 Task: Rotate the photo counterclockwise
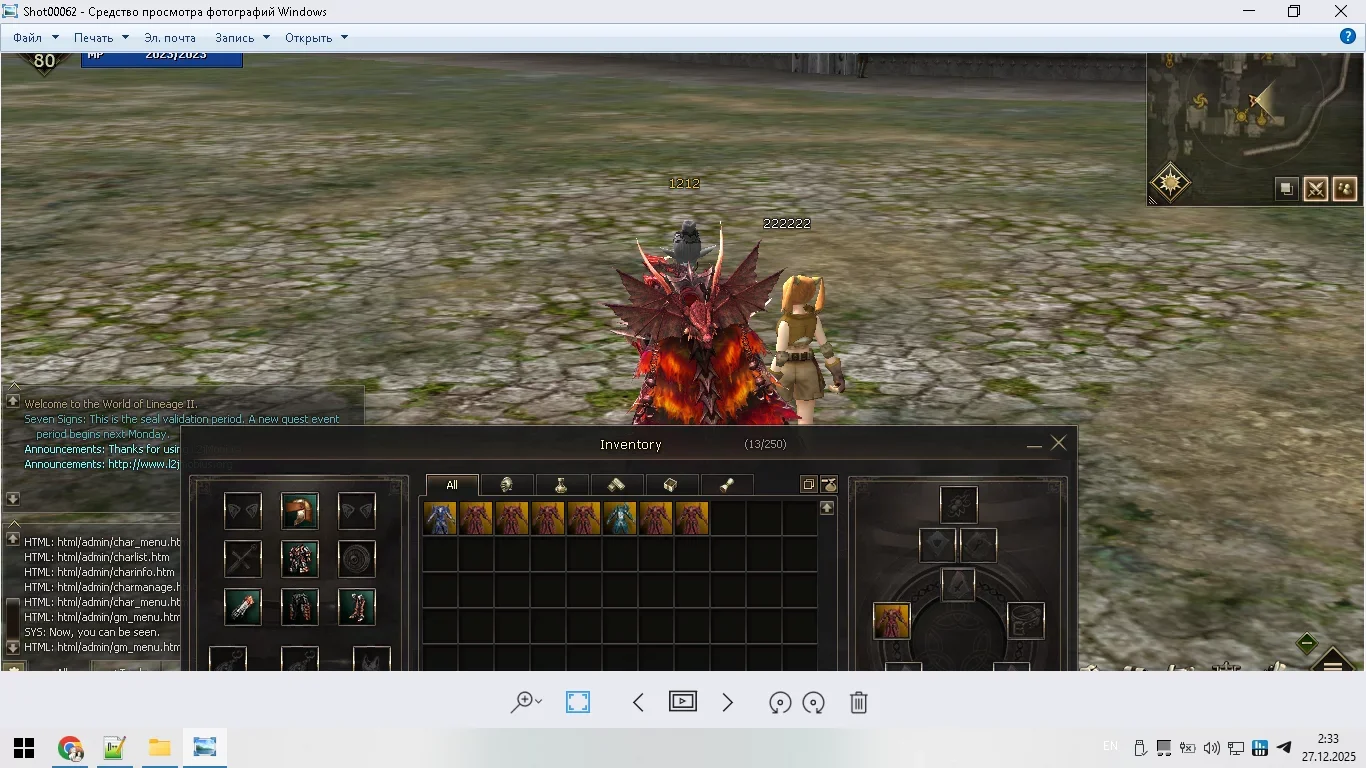pyautogui.click(x=780, y=703)
